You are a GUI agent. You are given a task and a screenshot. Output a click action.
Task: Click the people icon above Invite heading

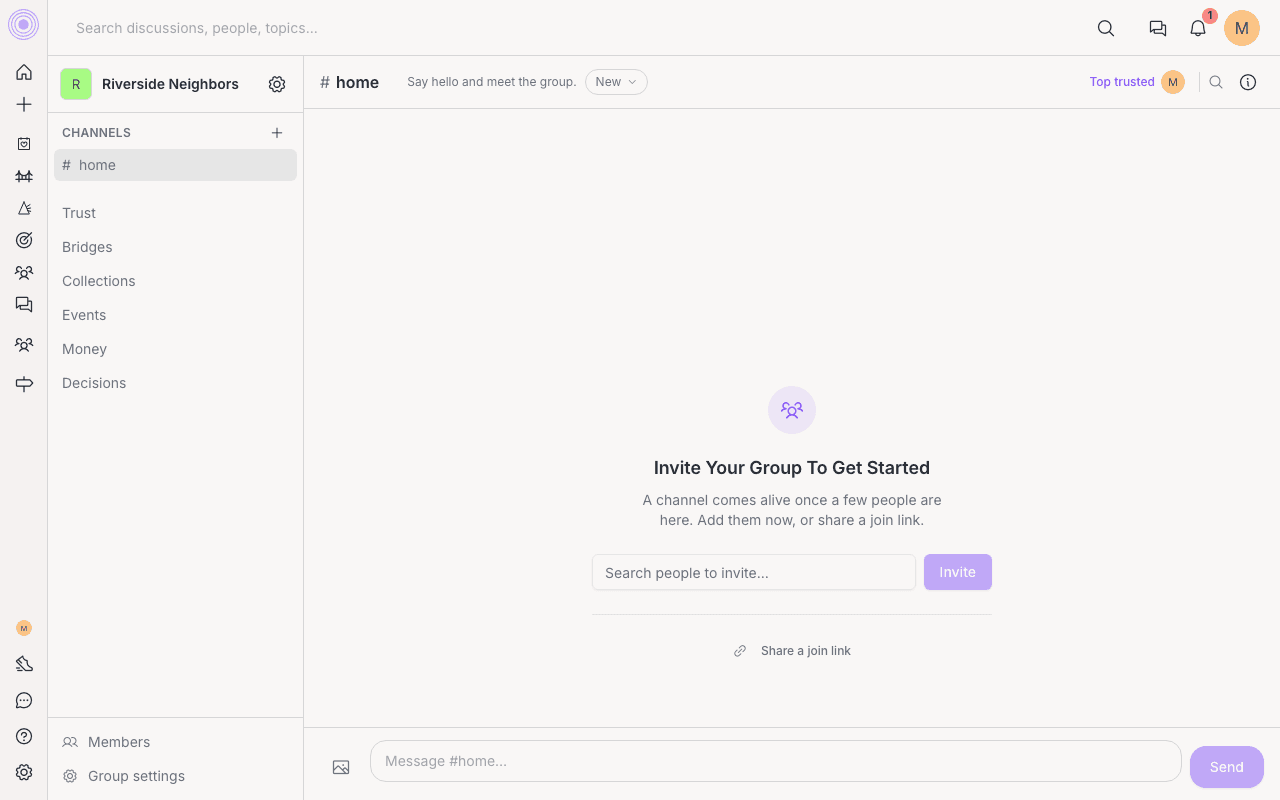792,410
